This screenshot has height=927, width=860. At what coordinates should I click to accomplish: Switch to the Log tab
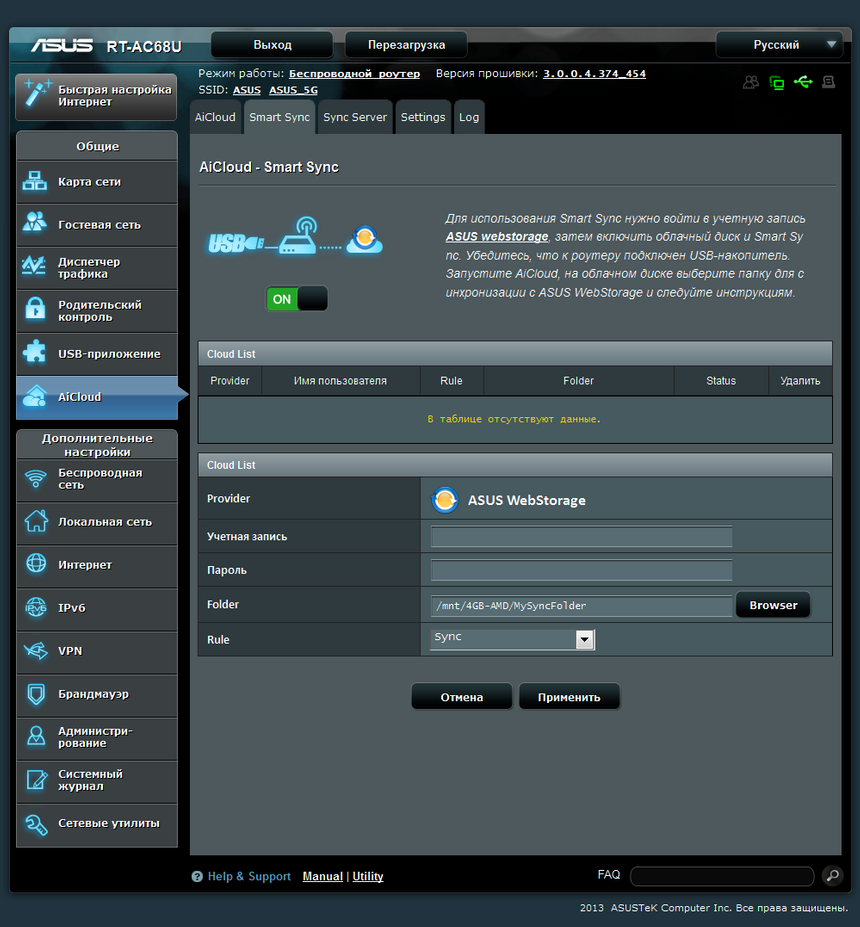(469, 117)
